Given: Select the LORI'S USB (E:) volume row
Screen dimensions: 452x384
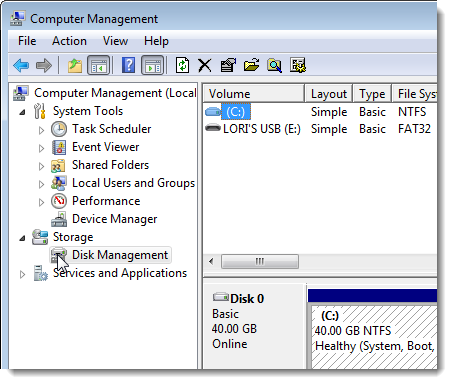Looking at the screenshot, I should coord(320,129).
